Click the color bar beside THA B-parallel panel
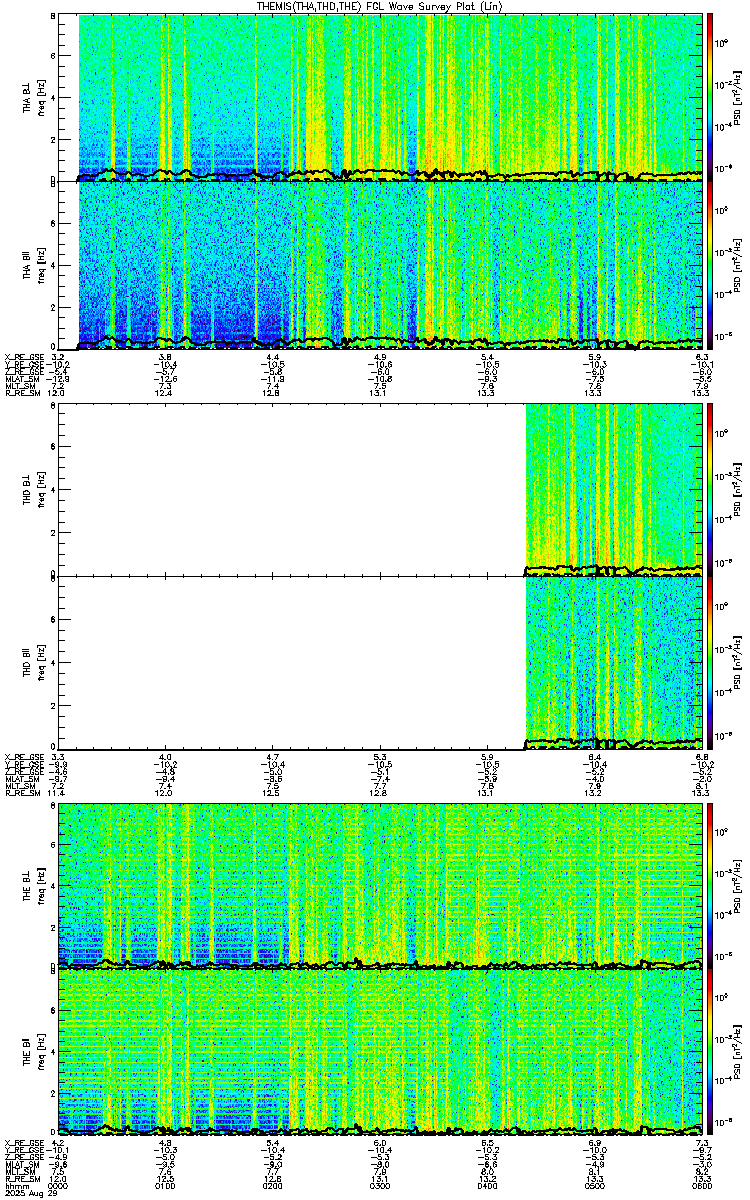Viewport: 750px width, 1200px height. (x=710, y=266)
